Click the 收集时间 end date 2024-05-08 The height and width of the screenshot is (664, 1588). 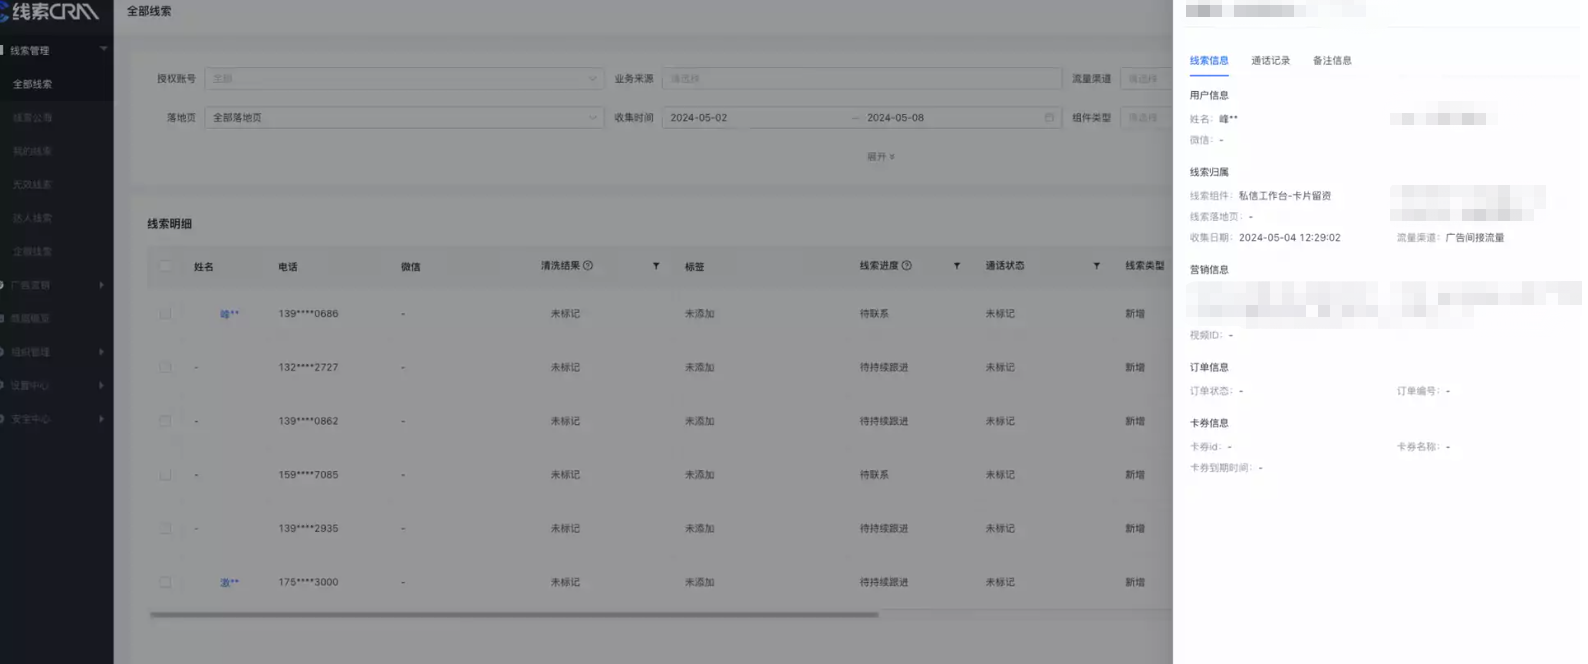tap(896, 118)
